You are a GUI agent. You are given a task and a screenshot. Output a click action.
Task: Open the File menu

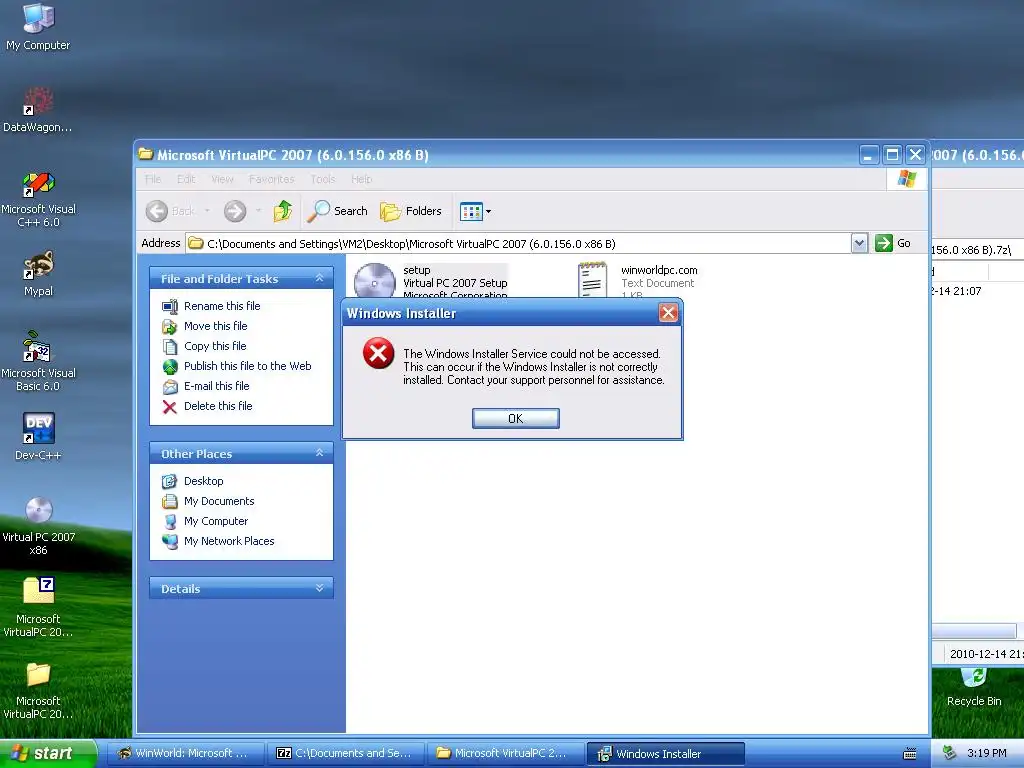coord(153,179)
